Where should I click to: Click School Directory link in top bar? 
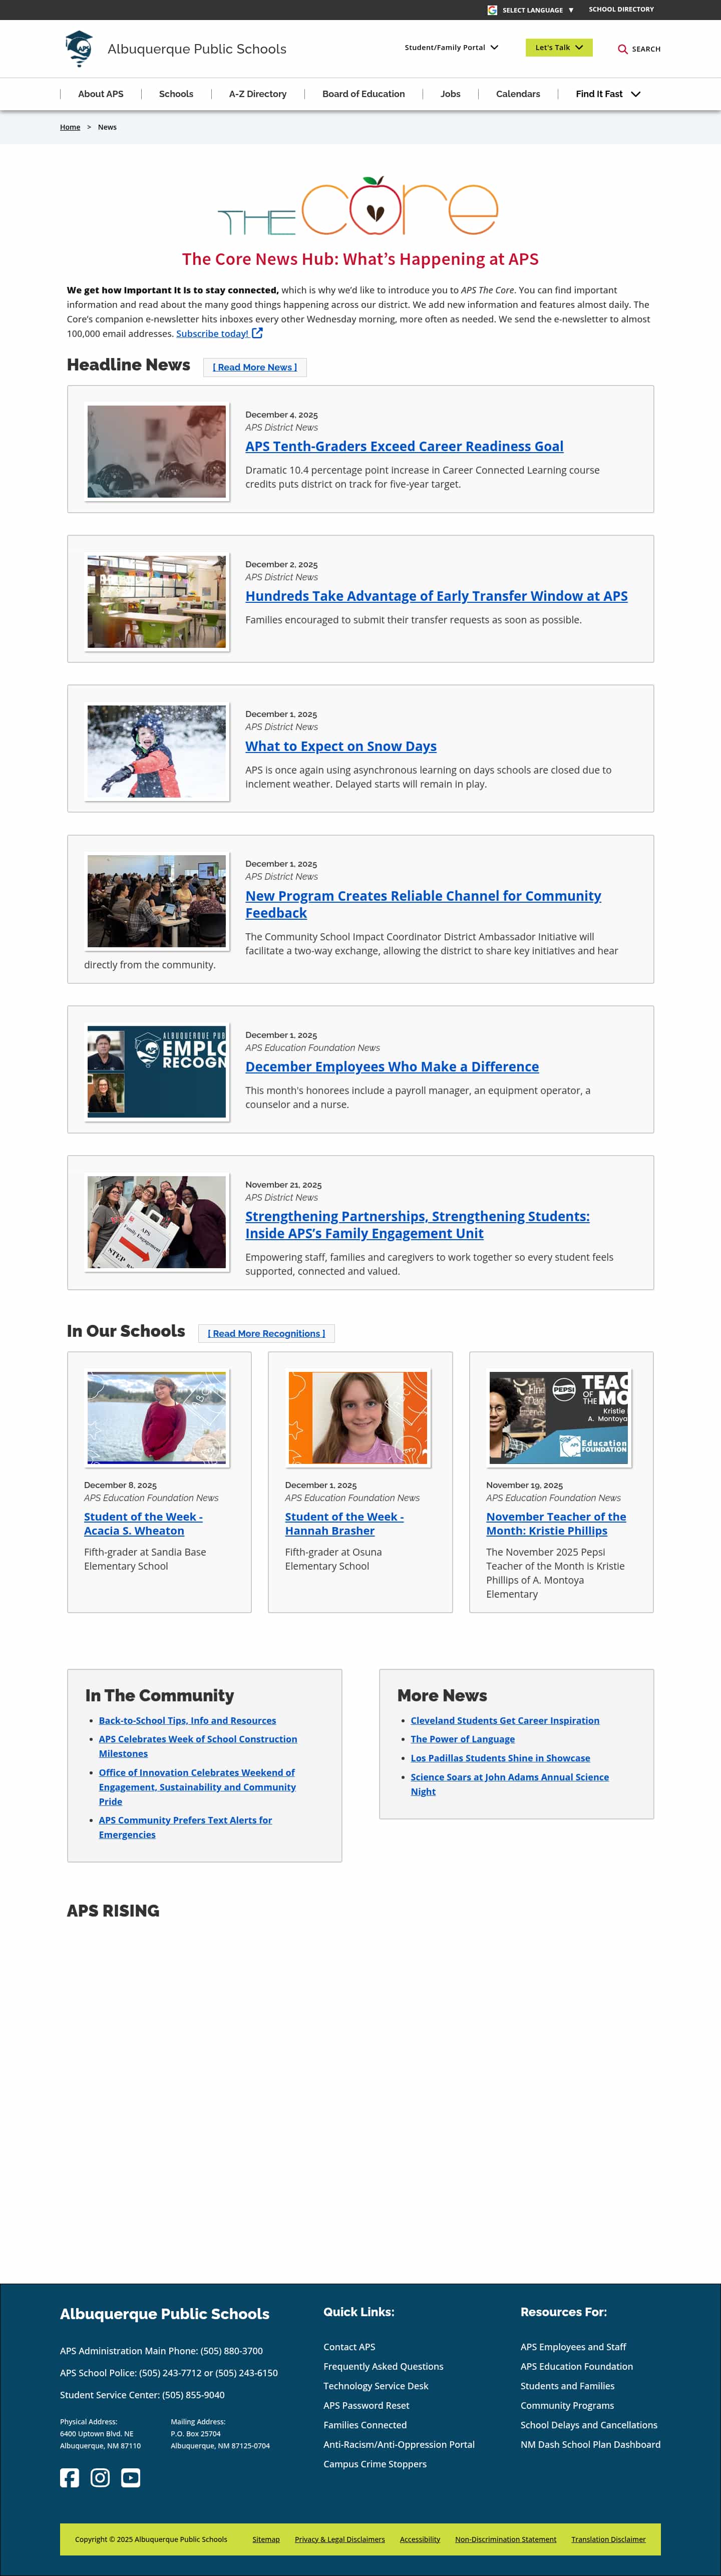tap(621, 9)
